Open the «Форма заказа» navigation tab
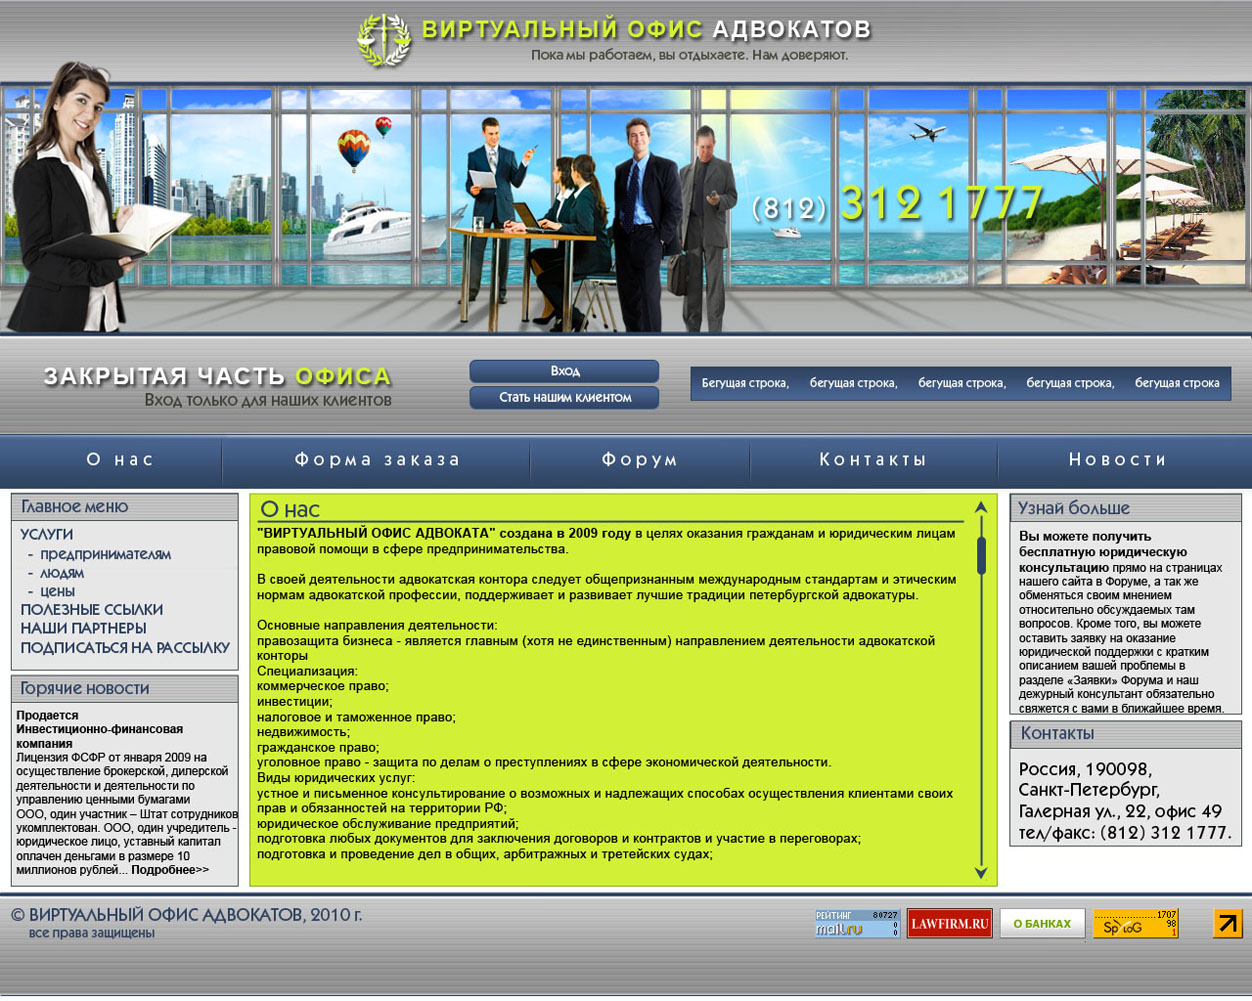This screenshot has width=1252, height=1001. point(377,460)
